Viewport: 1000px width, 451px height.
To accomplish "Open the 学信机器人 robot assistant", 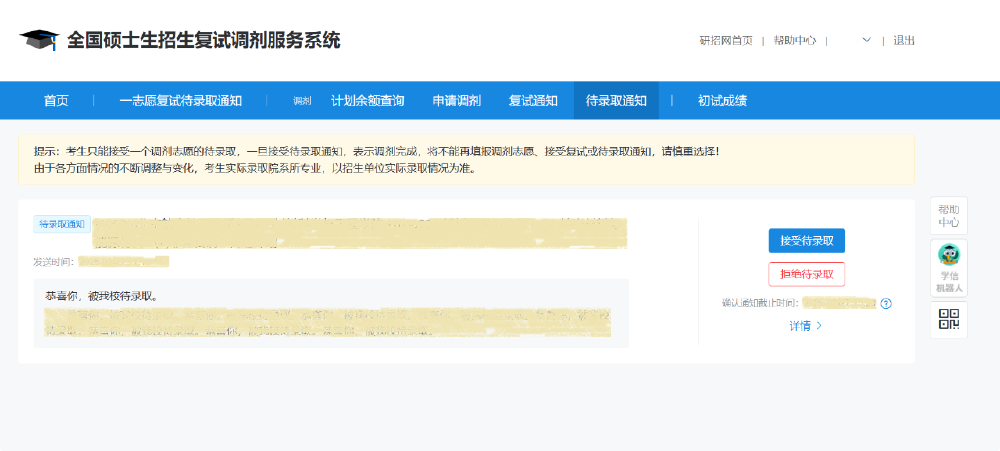I will coord(949,269).
